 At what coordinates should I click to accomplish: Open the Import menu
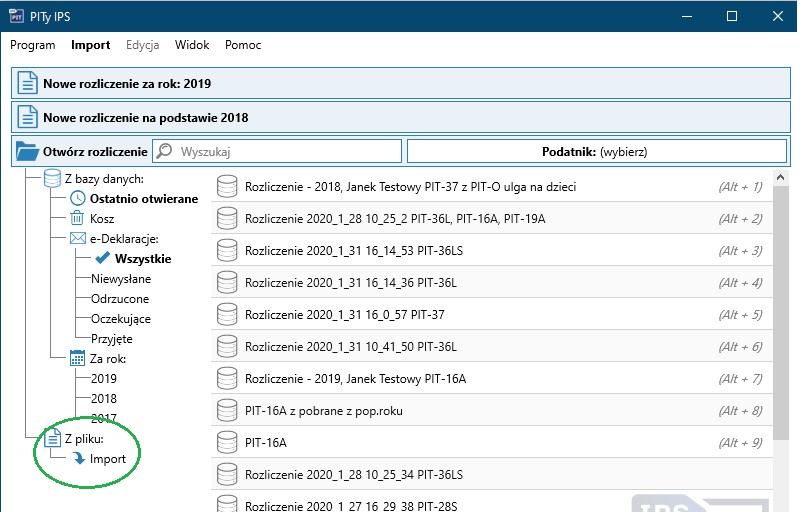click(90, 45)
